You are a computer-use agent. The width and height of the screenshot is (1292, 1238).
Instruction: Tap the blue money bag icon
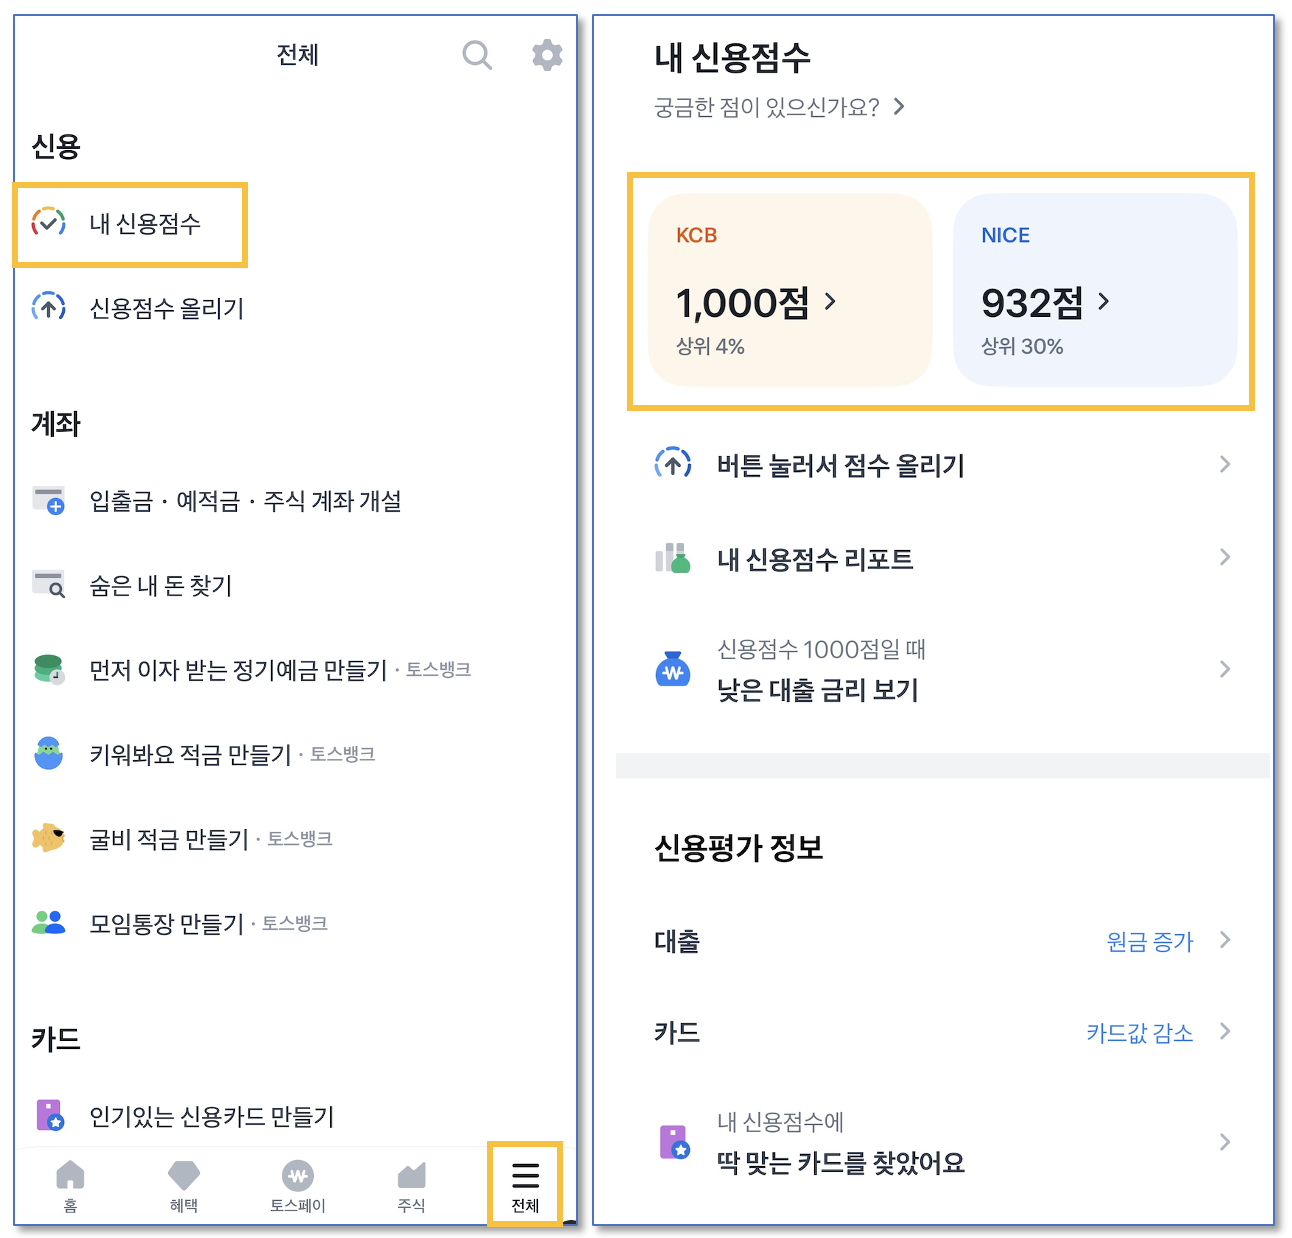pos(673,668)
